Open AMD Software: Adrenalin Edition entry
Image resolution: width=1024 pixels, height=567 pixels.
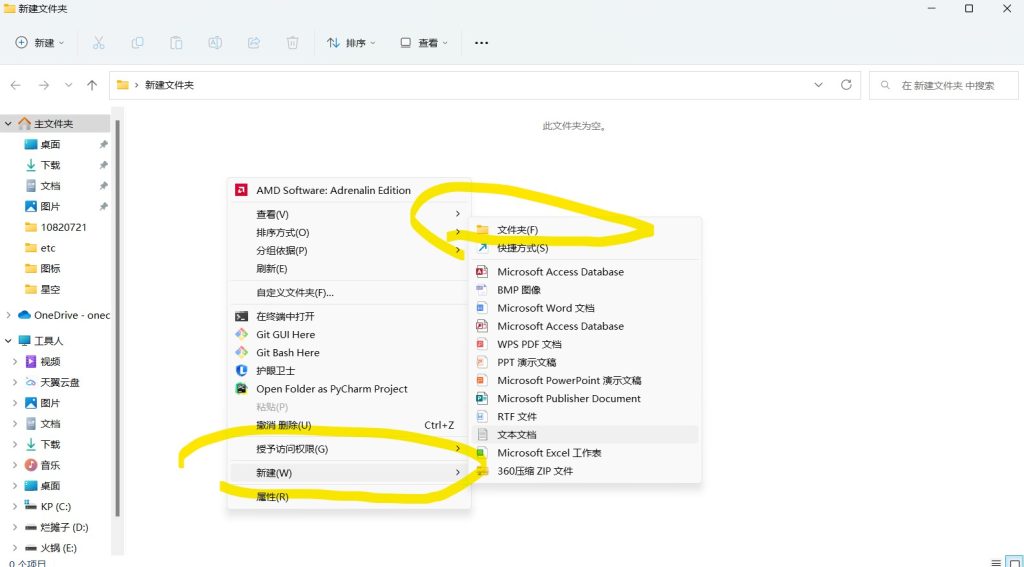349,190
